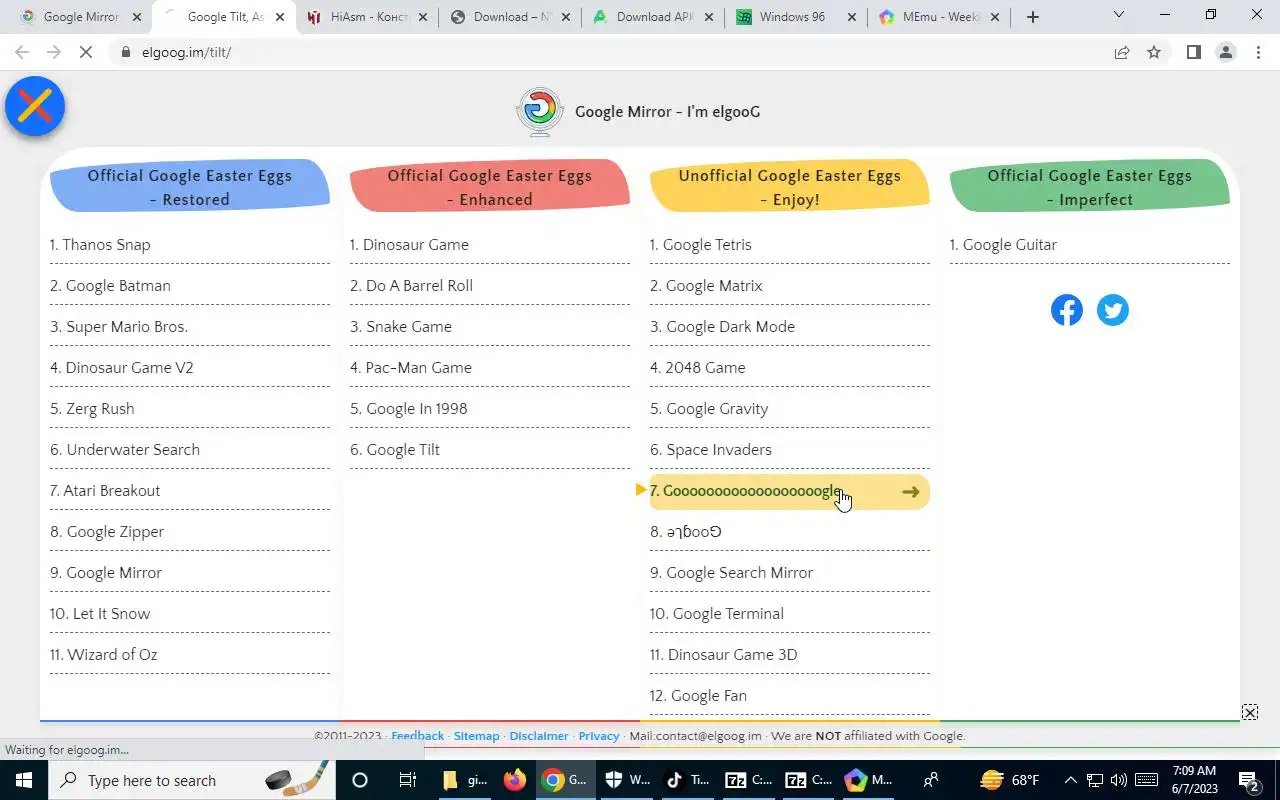Open a new tab with plus button

click(1033, 17)
